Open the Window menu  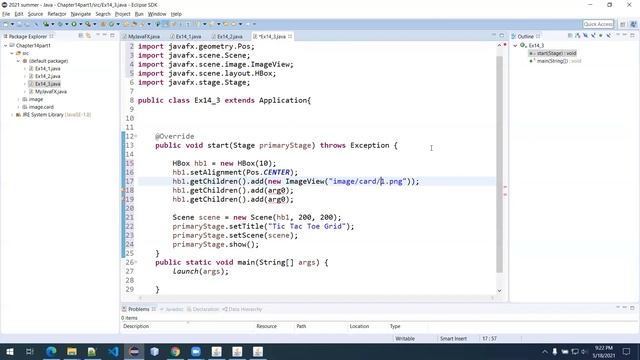(157, 14)
